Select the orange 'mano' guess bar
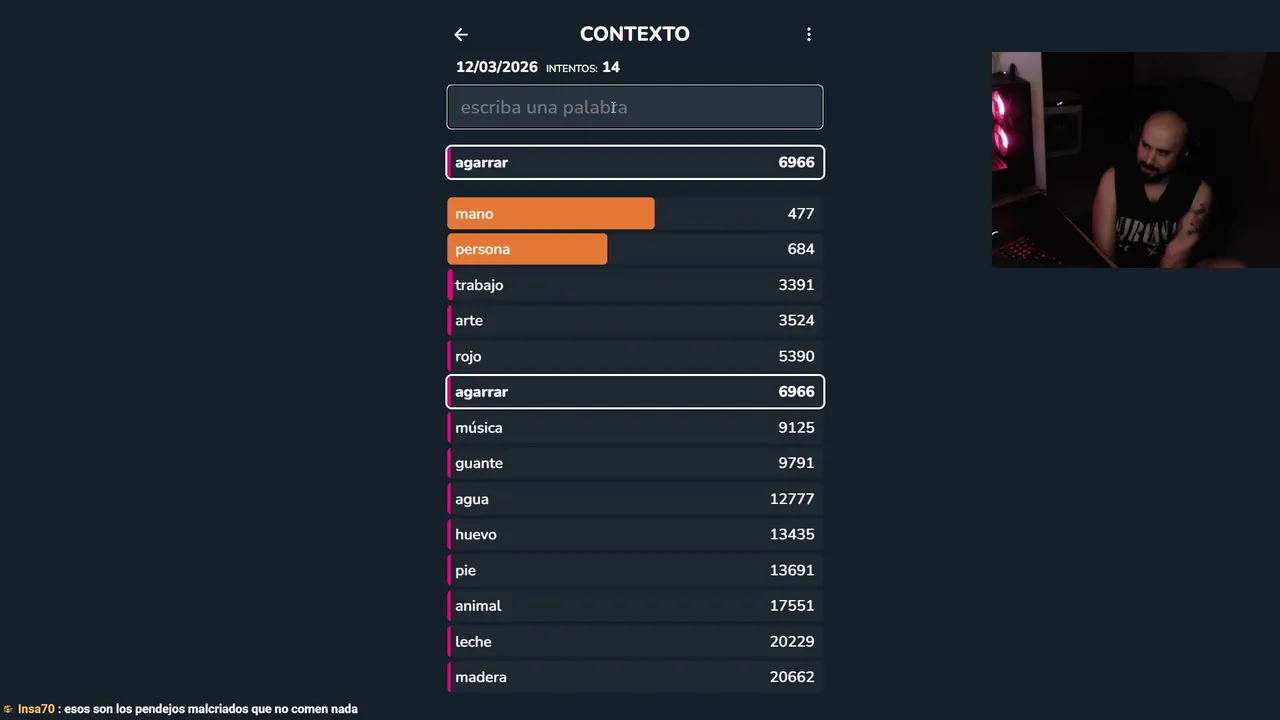The width and height of the screenshot is (1280, 720). tap(551, 214)
